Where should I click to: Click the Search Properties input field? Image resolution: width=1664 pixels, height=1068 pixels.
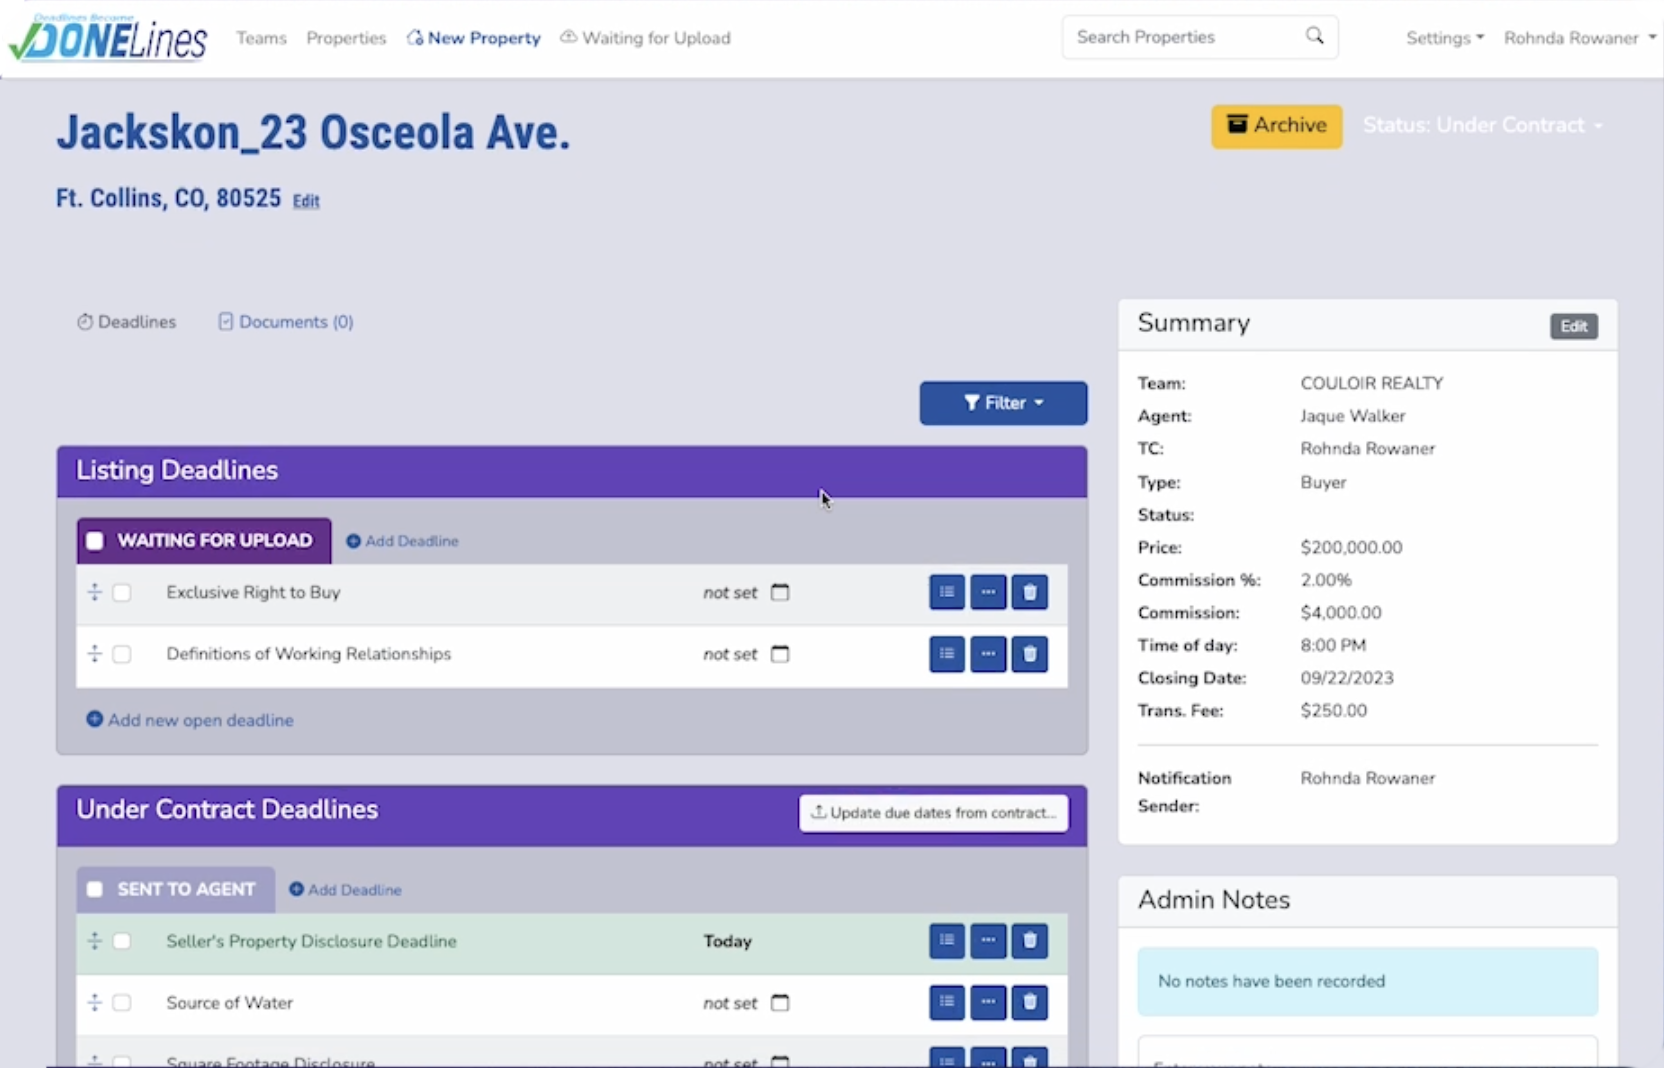click(1180, 36)
